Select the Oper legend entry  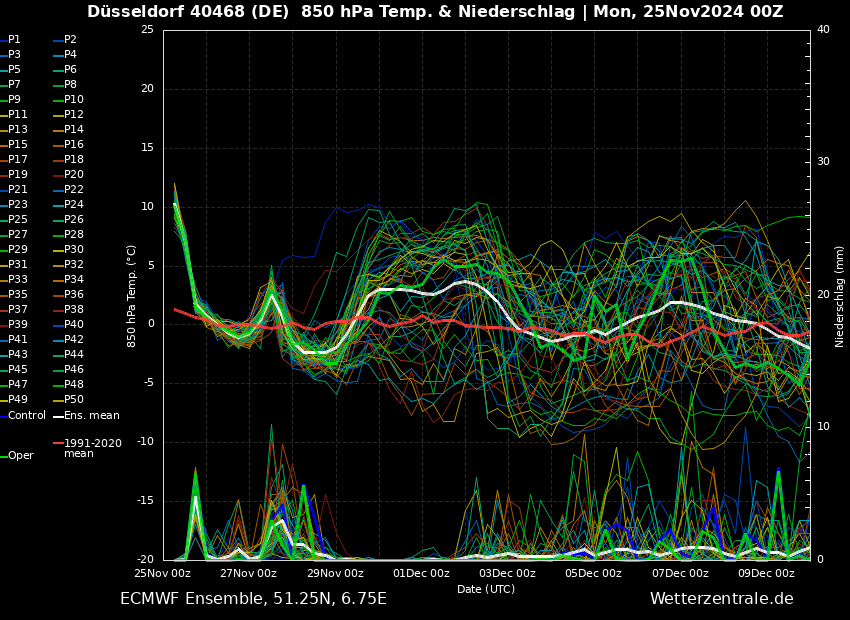(x=21, y=455)
